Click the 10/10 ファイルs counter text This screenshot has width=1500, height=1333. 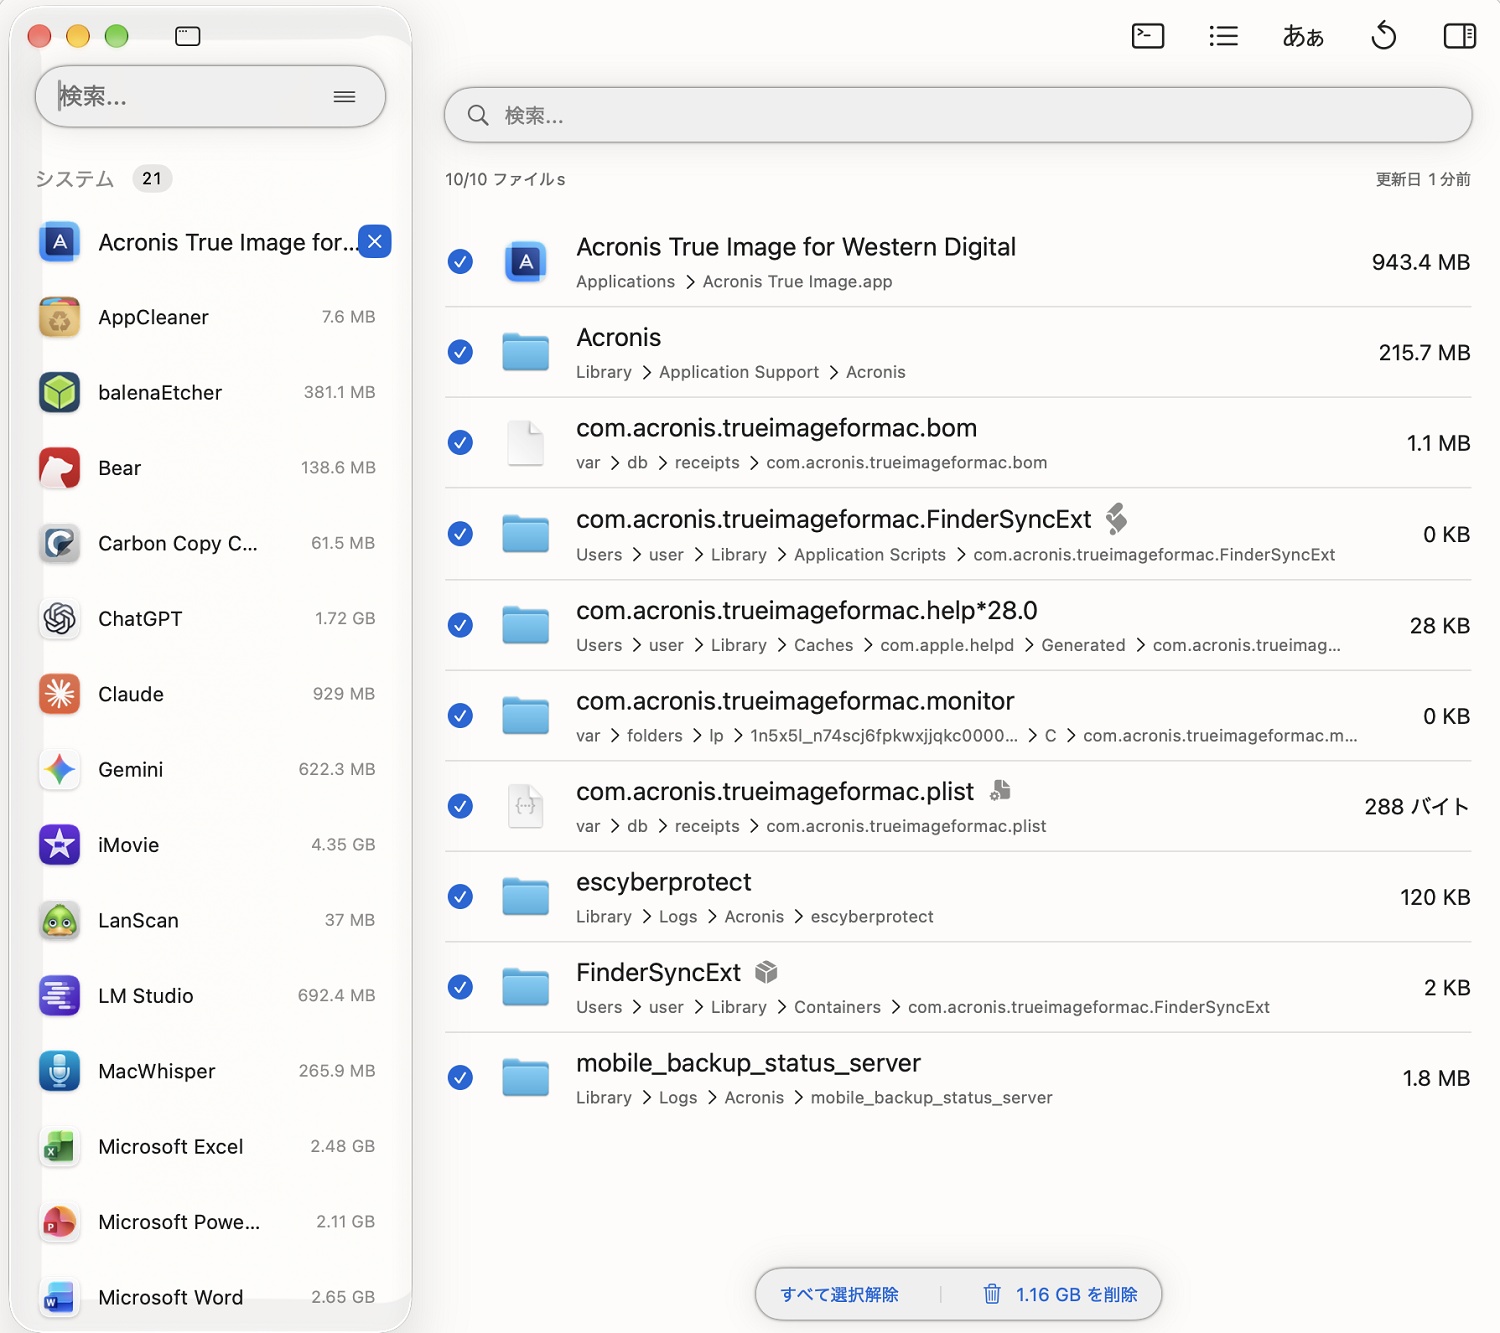[x=505, y=179]
